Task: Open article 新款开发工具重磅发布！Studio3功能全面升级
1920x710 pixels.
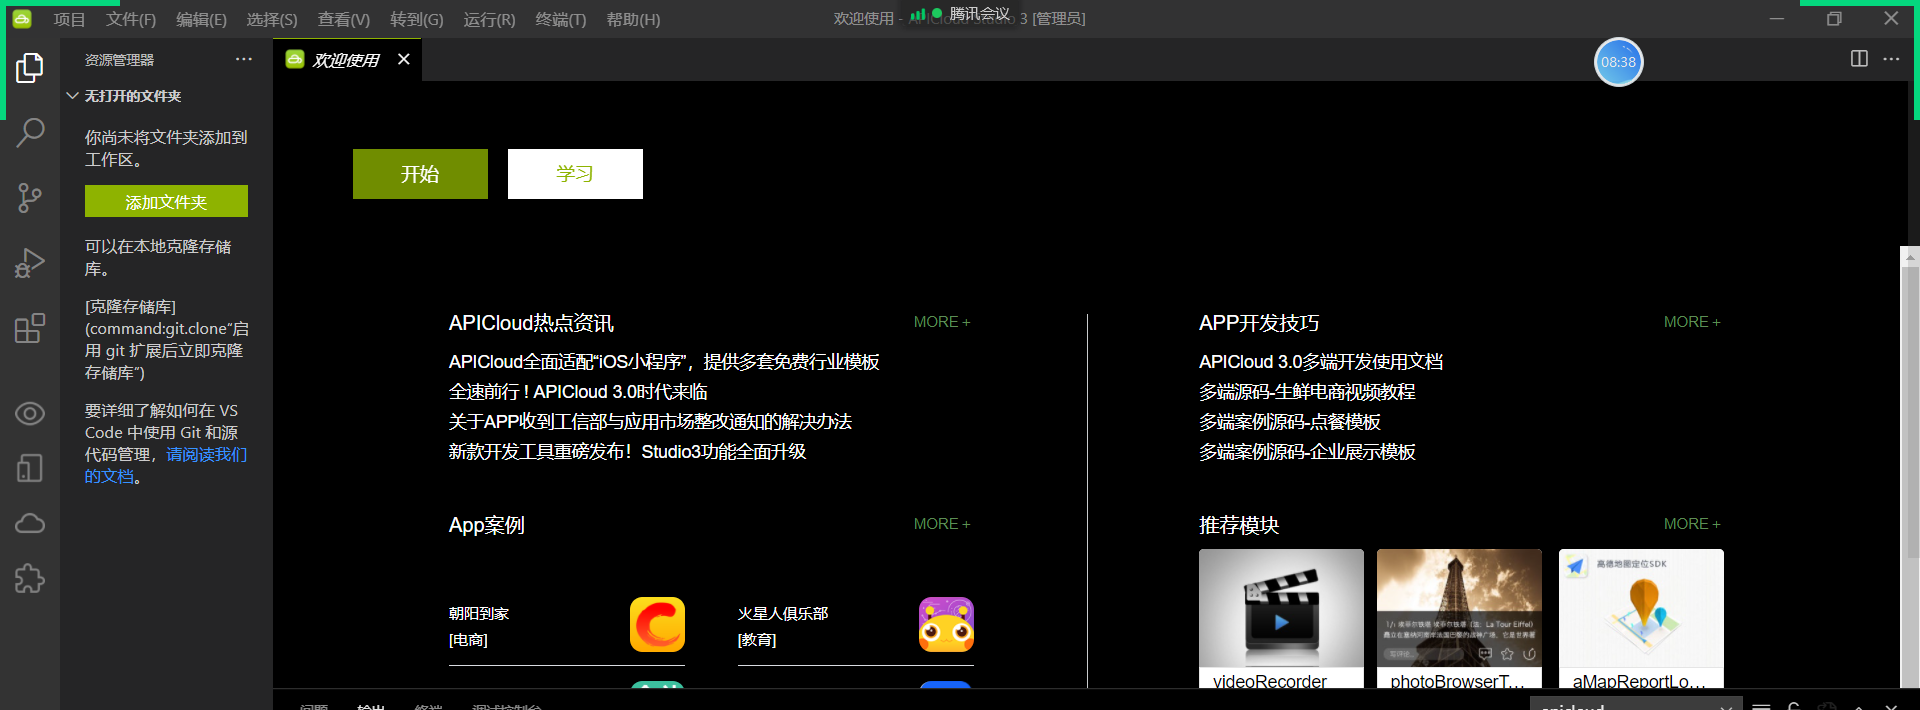Action: [x=627, y=452]
